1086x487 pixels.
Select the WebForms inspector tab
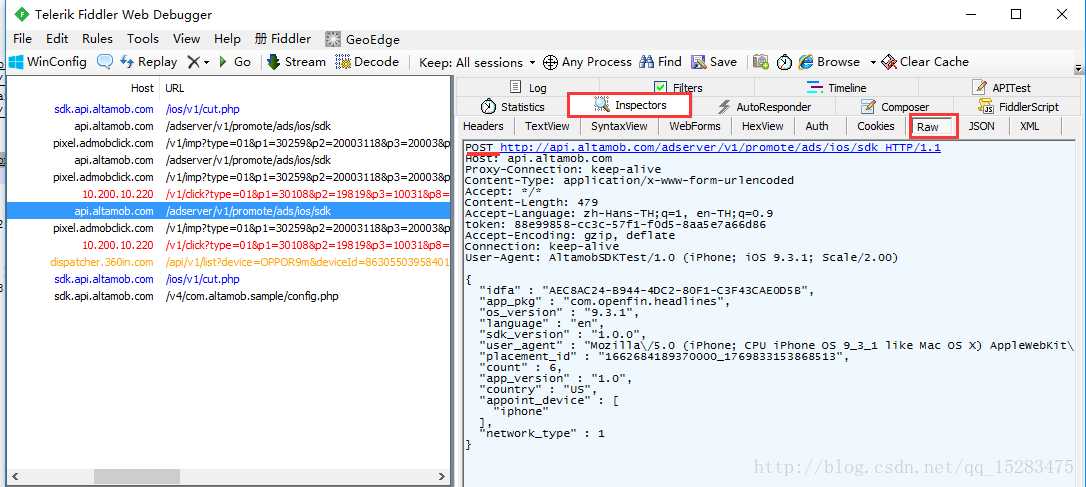pyautogui.click(x=695, y=126)
